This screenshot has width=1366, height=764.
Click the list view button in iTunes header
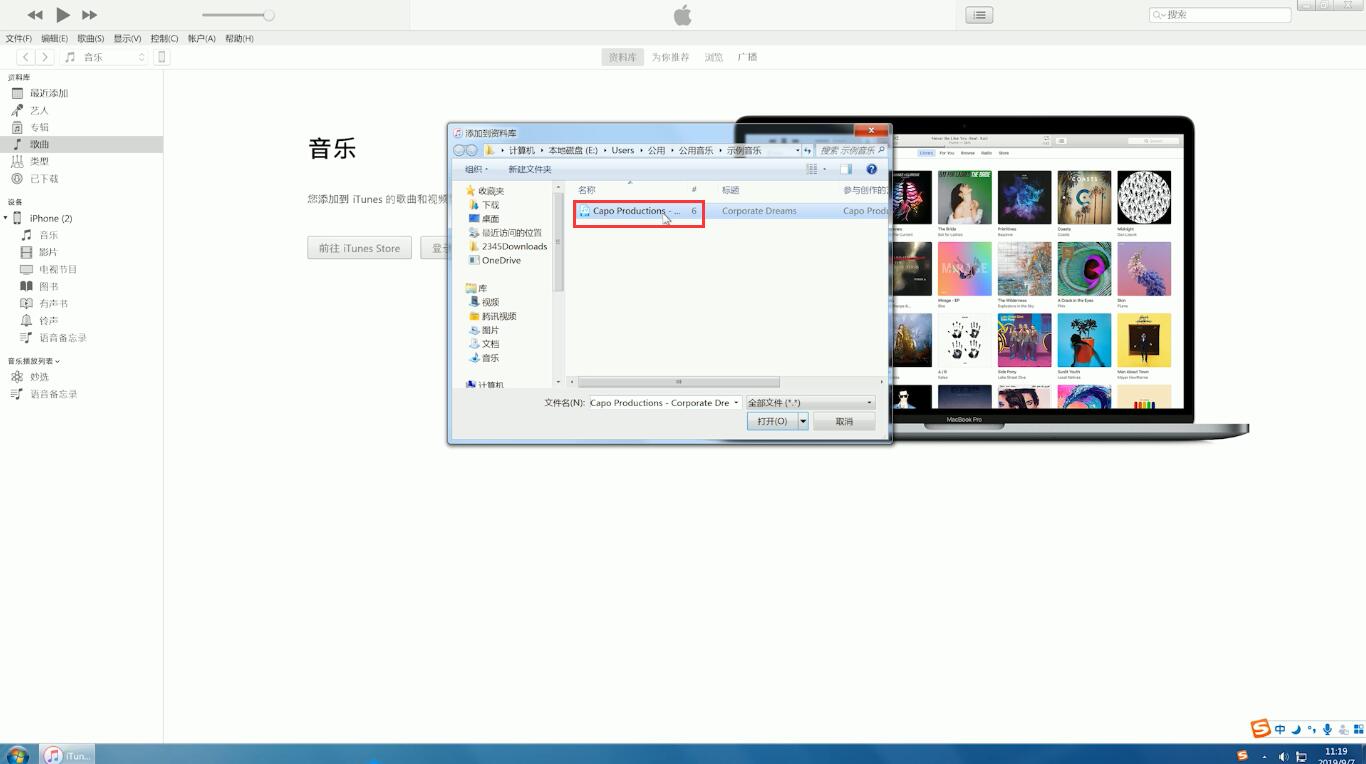pos(979,15)
